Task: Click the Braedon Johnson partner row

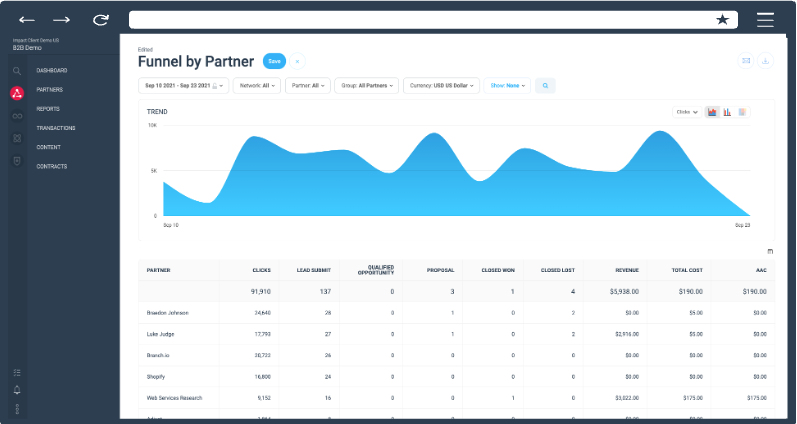Action: click(167, 313)
